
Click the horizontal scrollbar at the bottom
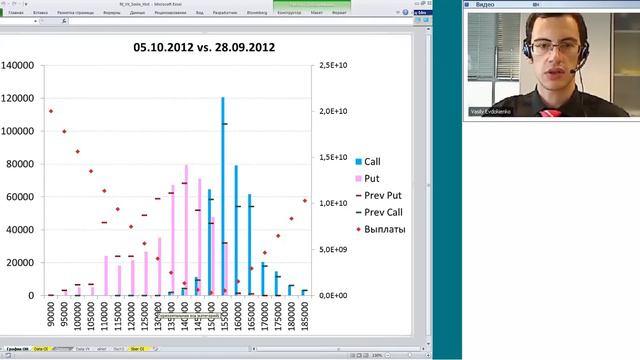pyautogui.click(x=338, y=349)
